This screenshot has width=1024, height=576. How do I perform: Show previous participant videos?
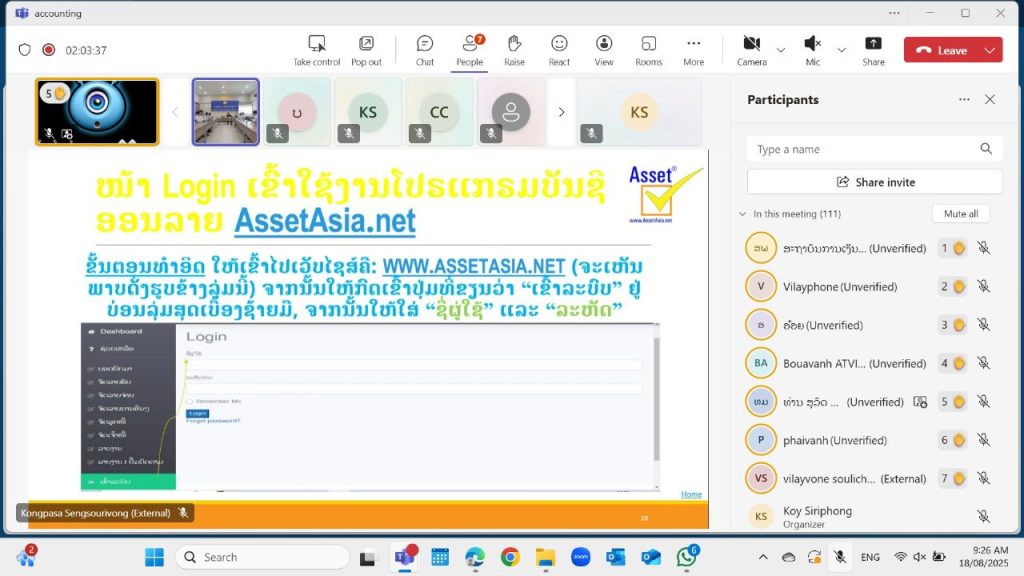(x=175, y=112)
